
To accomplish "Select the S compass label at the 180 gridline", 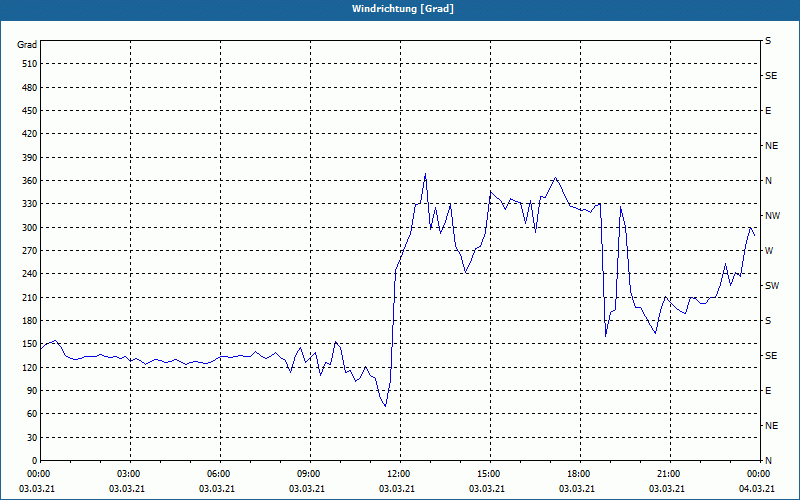I will 768,321.
